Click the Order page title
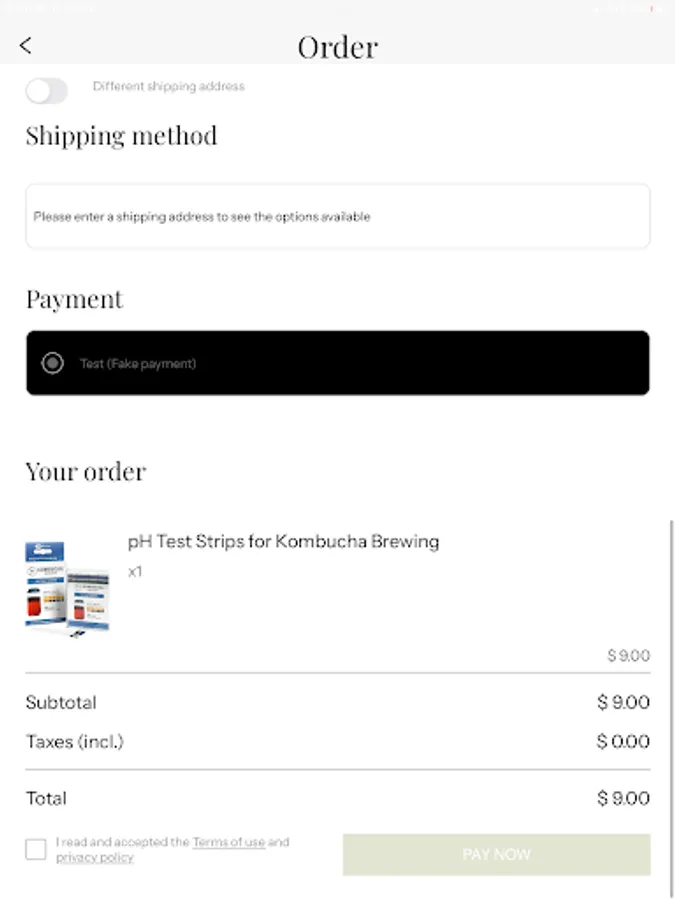 pyautogui.click(x=337, y=47)
